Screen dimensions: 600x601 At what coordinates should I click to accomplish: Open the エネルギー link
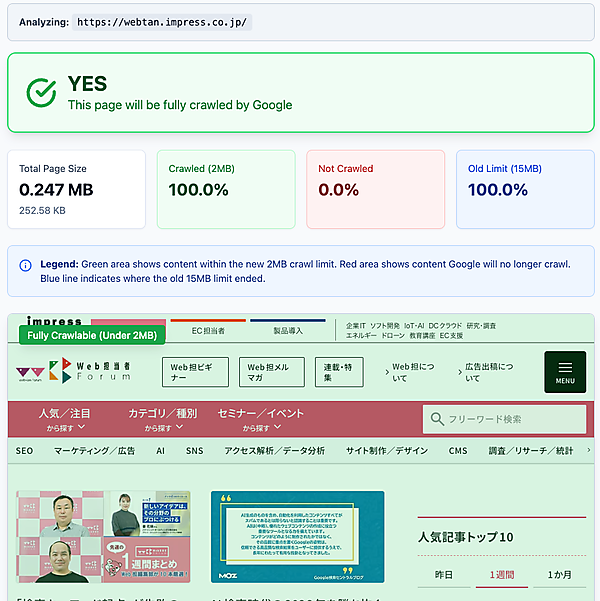pos(361,336)
